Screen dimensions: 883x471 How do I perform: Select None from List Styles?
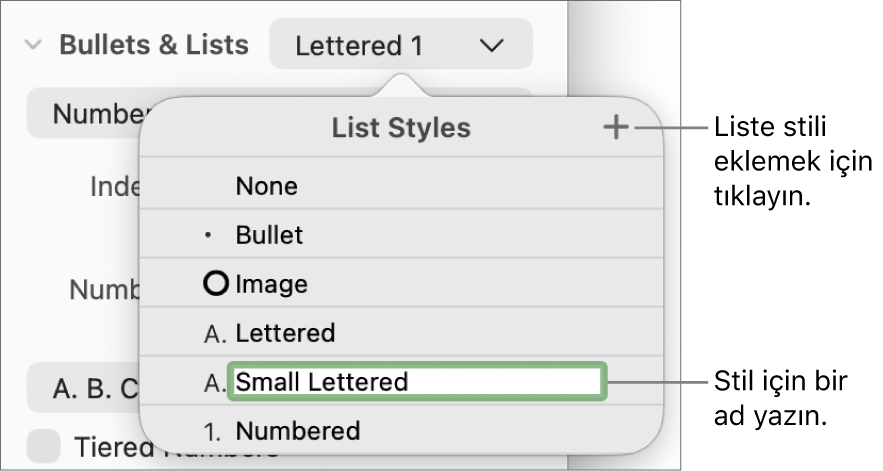[267, 186]
